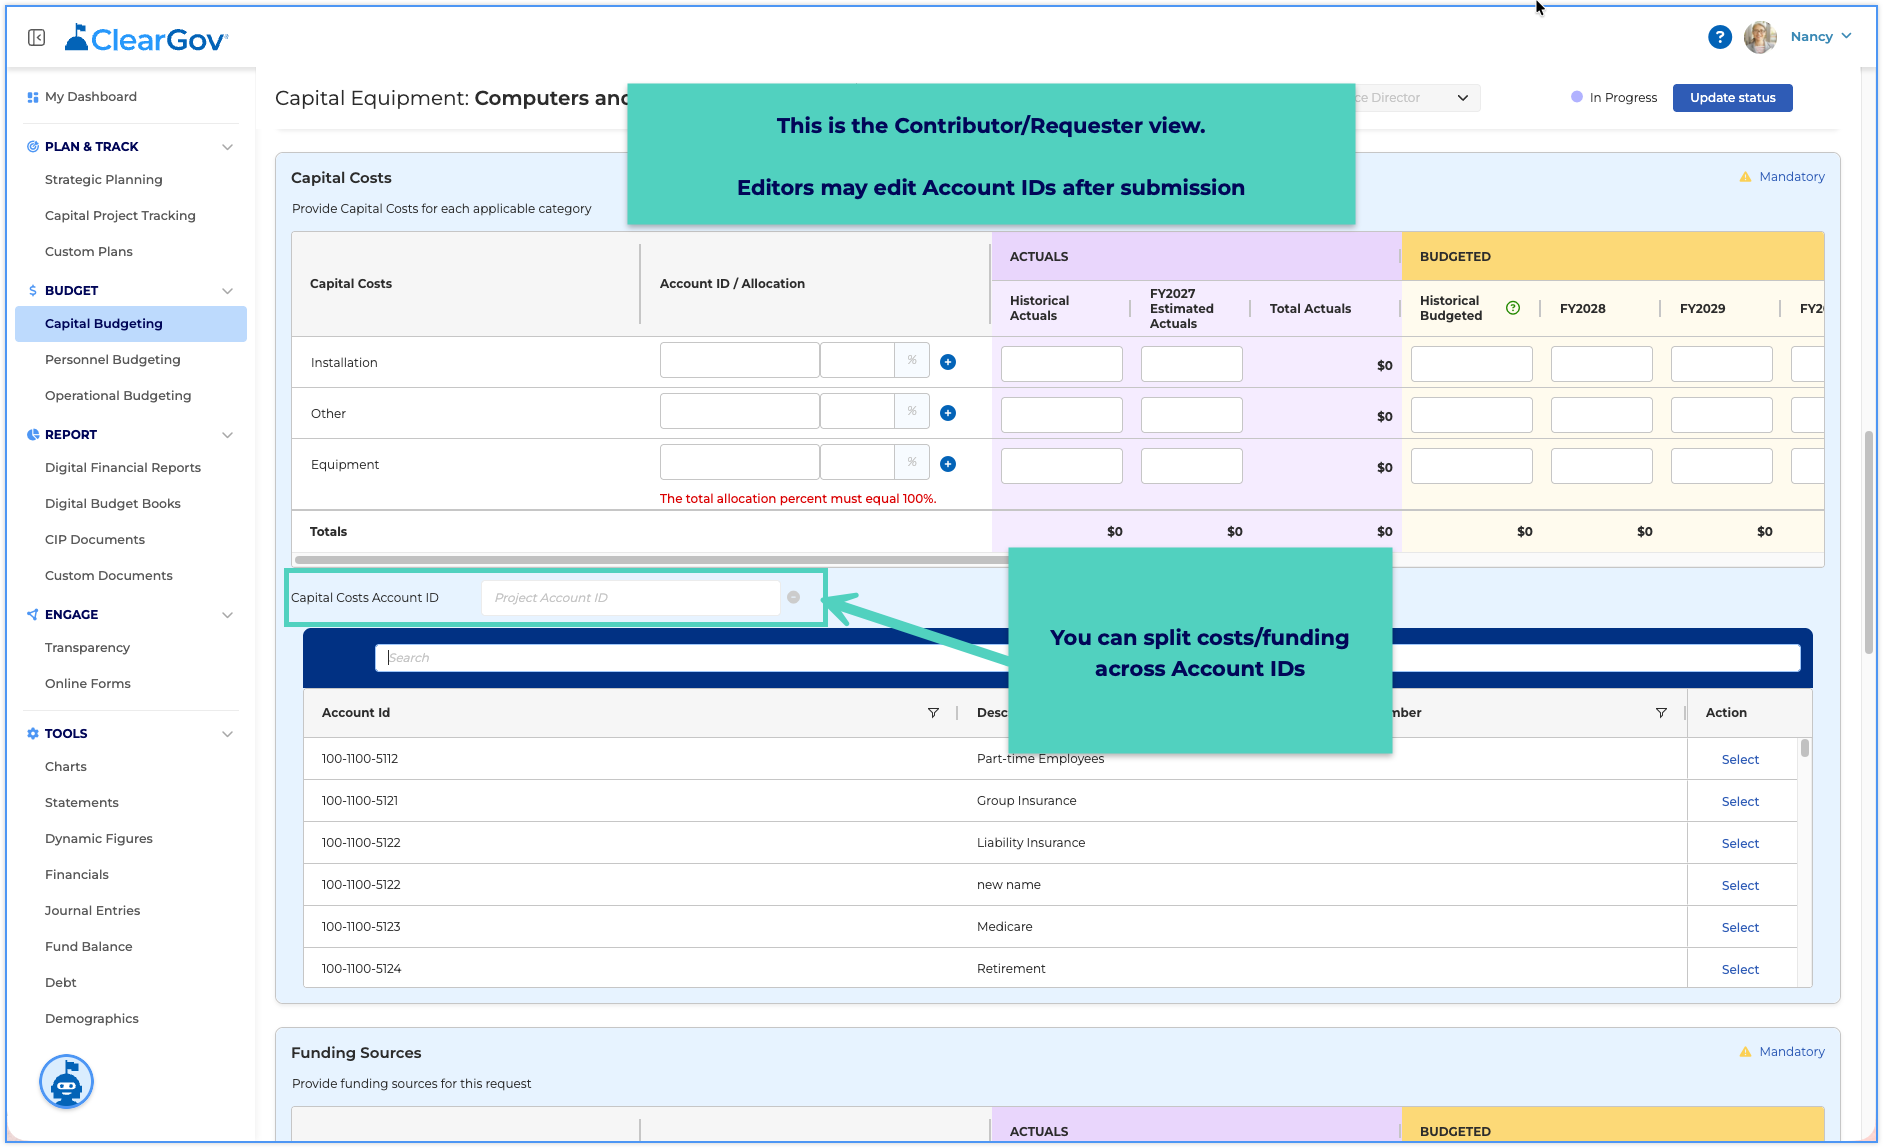Open Journal Entries

click(93, 911)
